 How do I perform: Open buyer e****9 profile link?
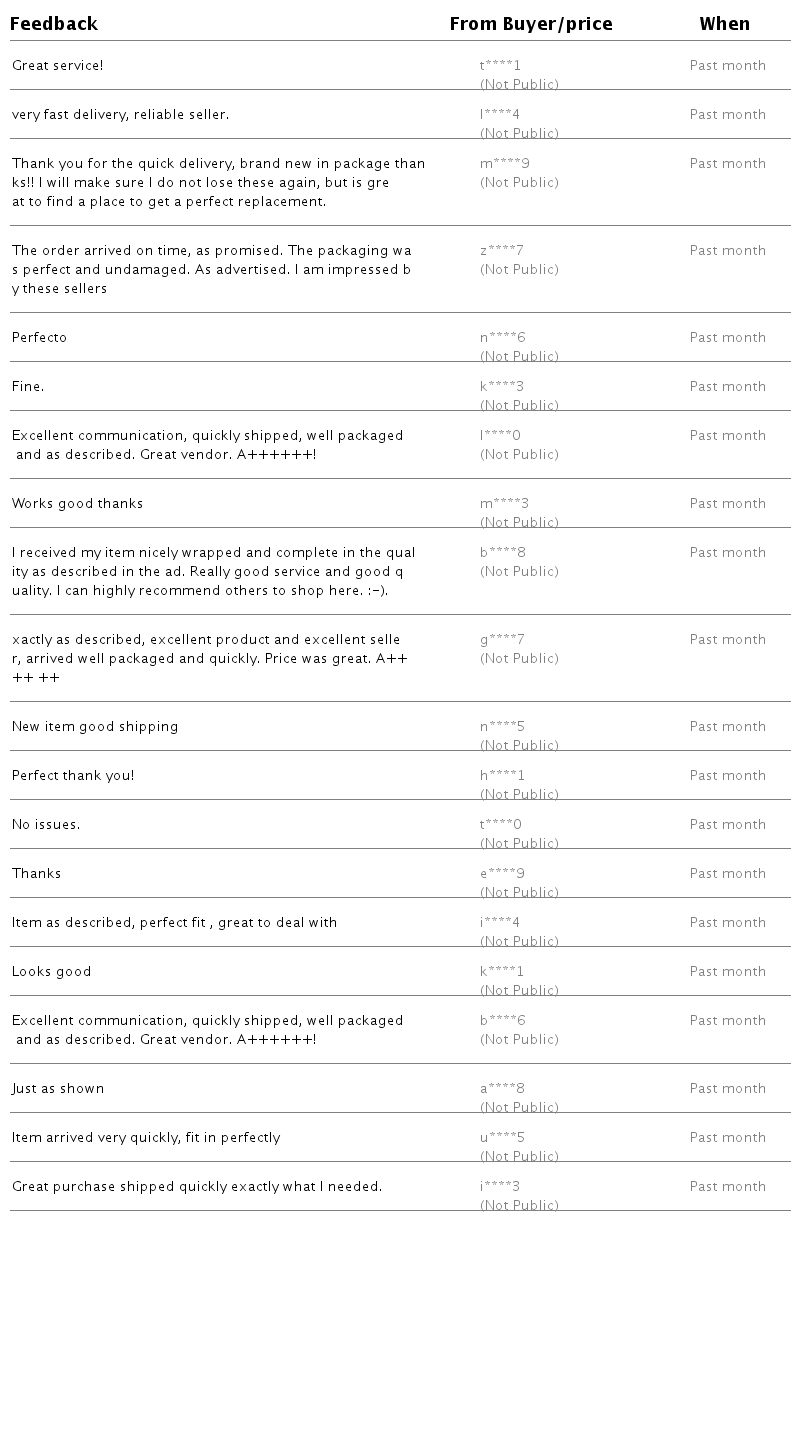coord(502,874)
